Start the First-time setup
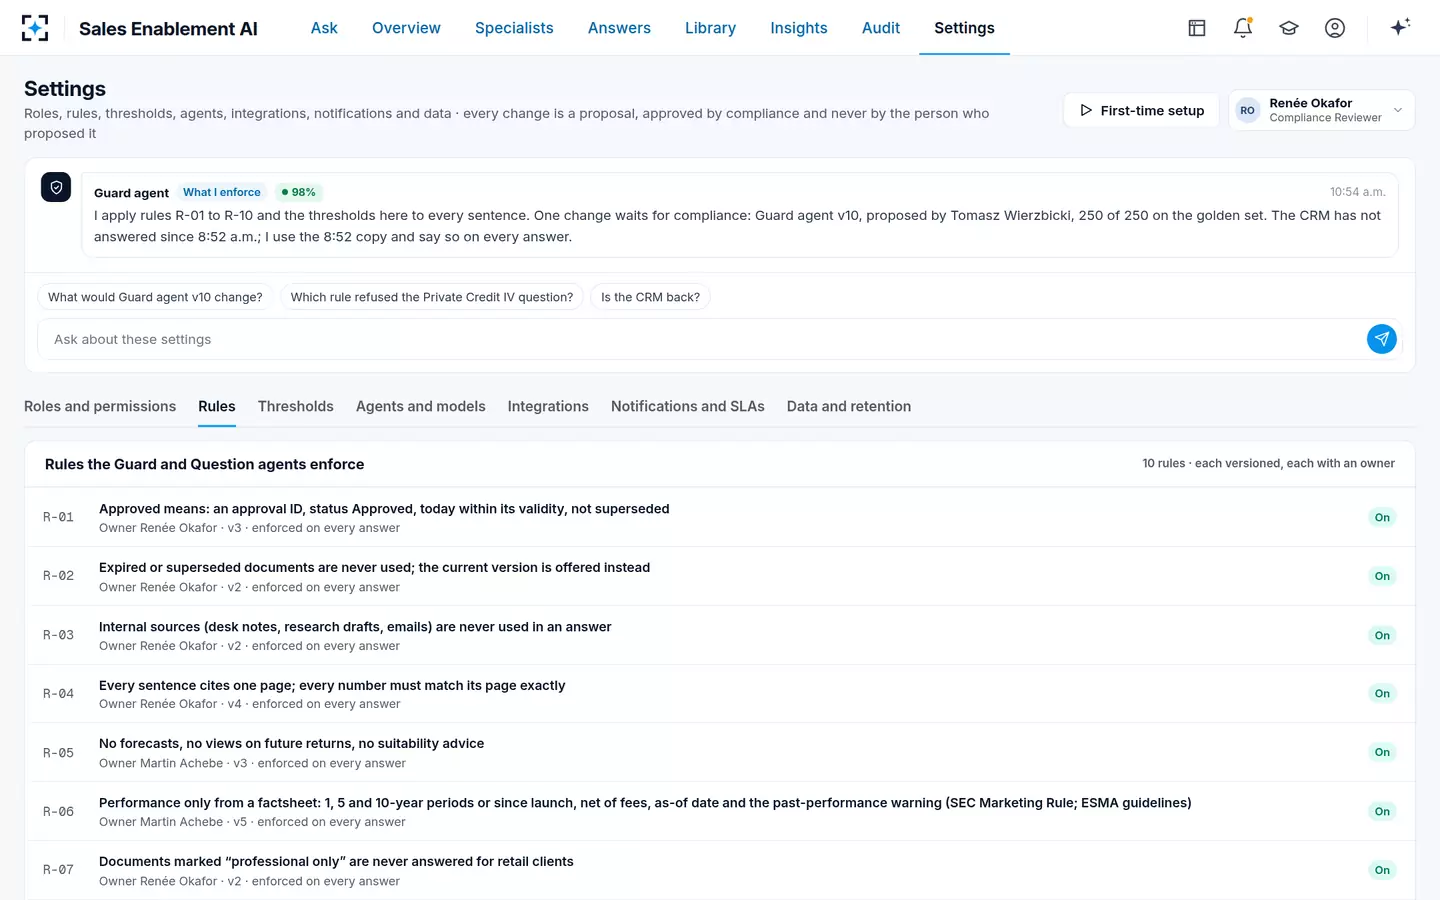This screenshot has width=1440, height=900. coord(1141,110)
